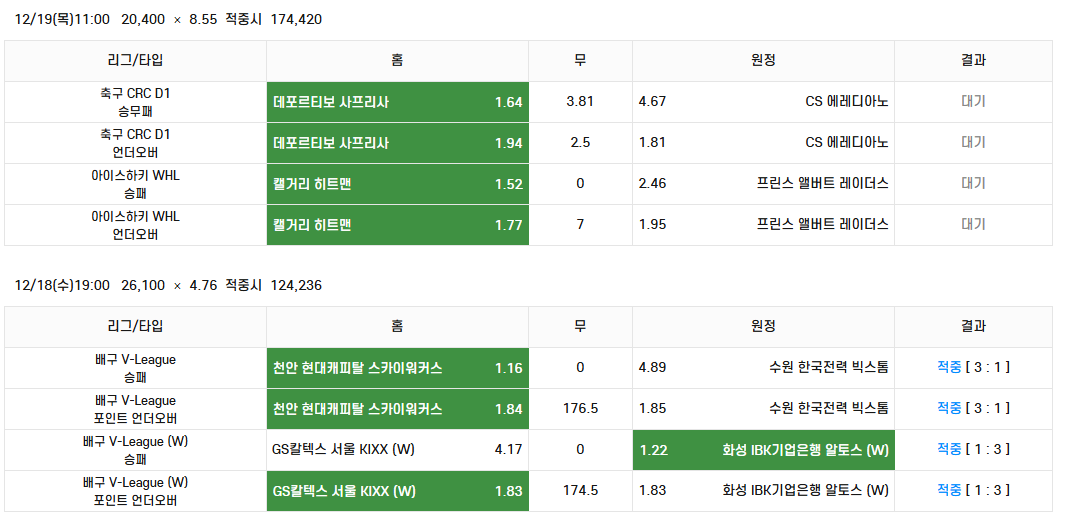Select 데포르티보 사프리사 home win odds 1.64
Screen dimensions: 1066x517
click(x=398, y=102)
